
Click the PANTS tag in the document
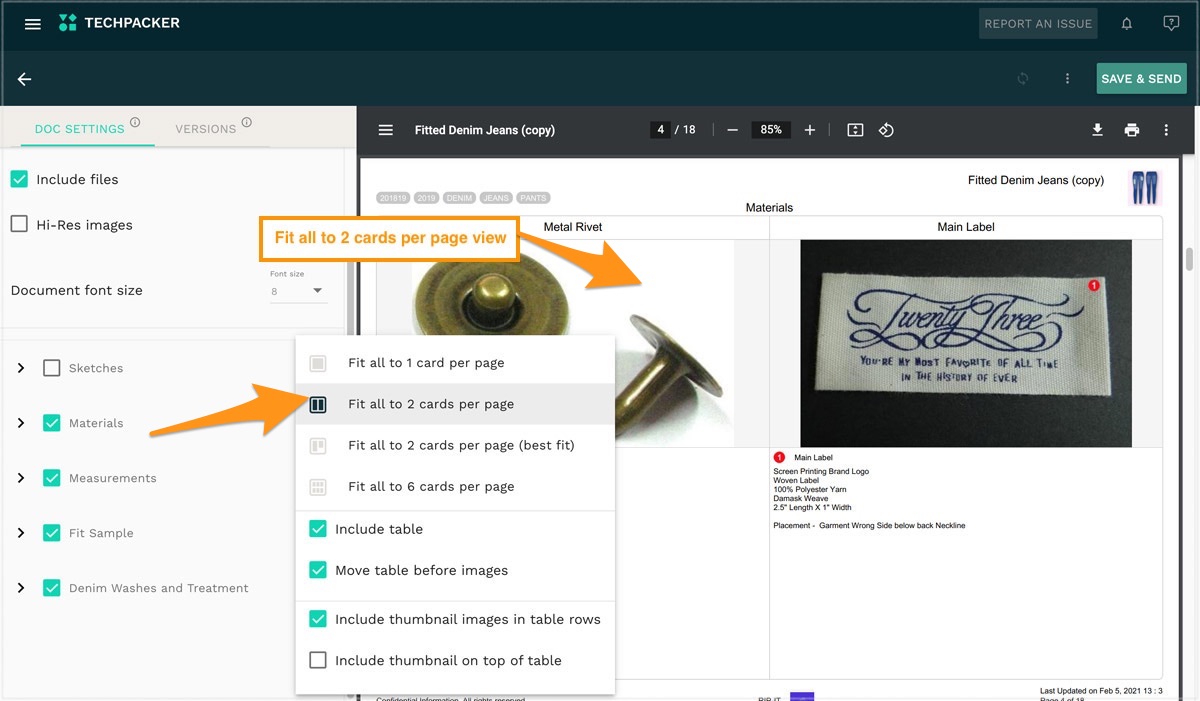pos(533,198)
